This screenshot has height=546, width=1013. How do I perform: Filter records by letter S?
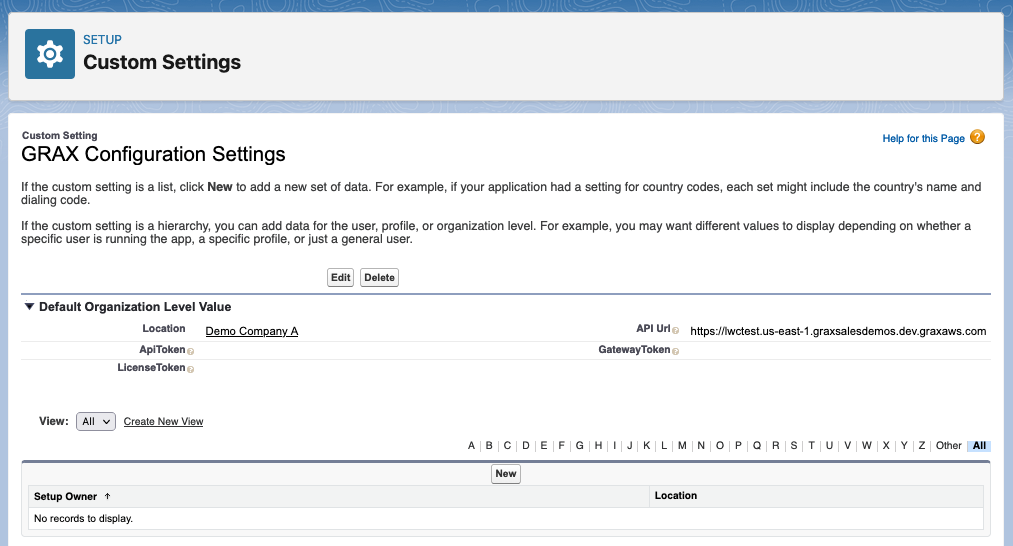(794, 445)
